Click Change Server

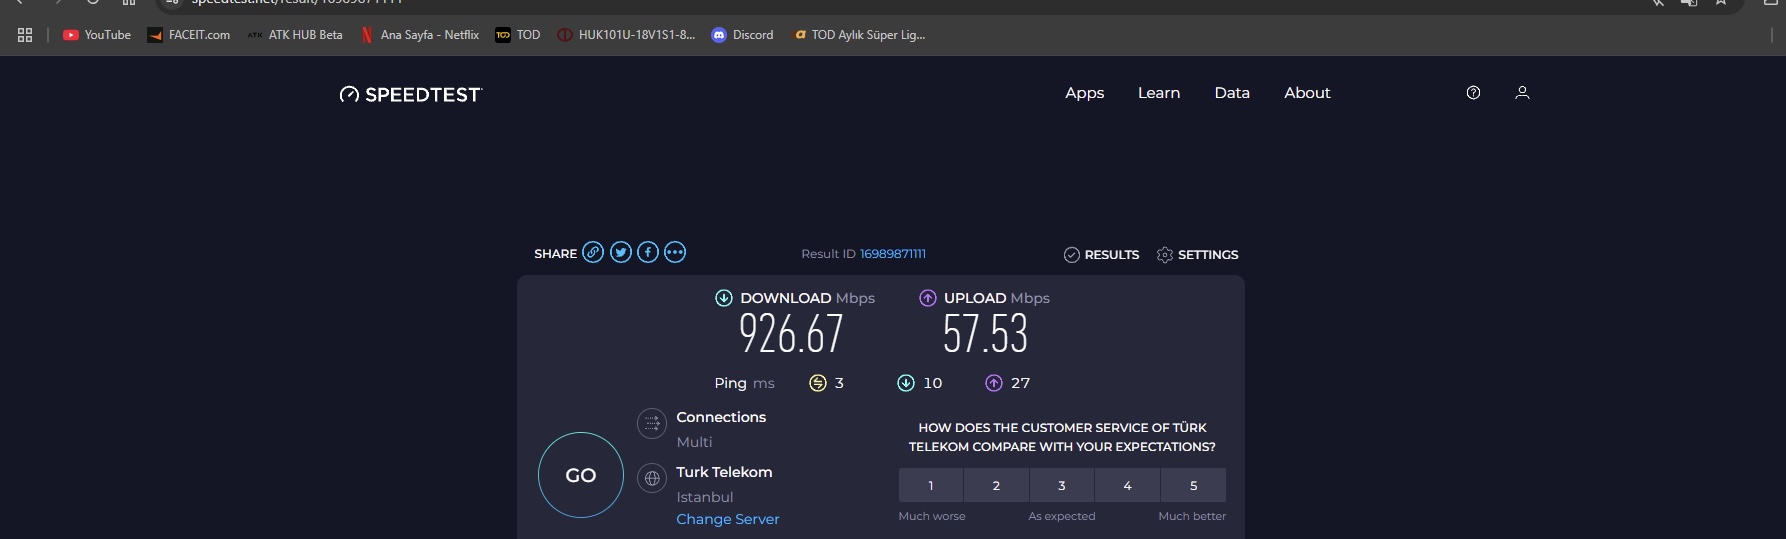click(x=728, y=519)
